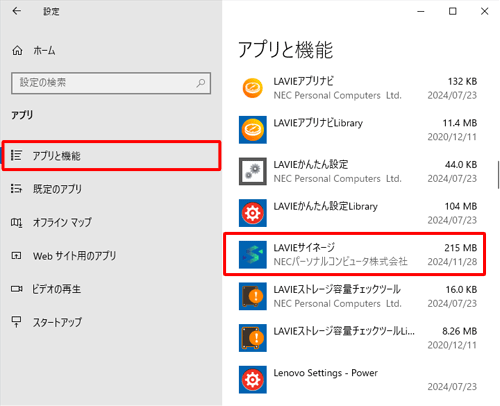Click the 132 KB size value
The image size is (500, 406).
coord(462,81)
